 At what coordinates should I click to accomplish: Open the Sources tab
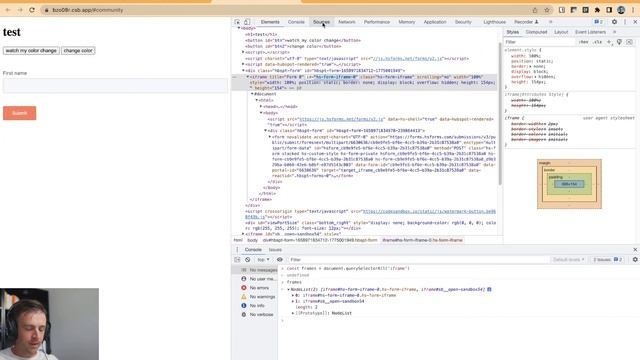(321, 22)
